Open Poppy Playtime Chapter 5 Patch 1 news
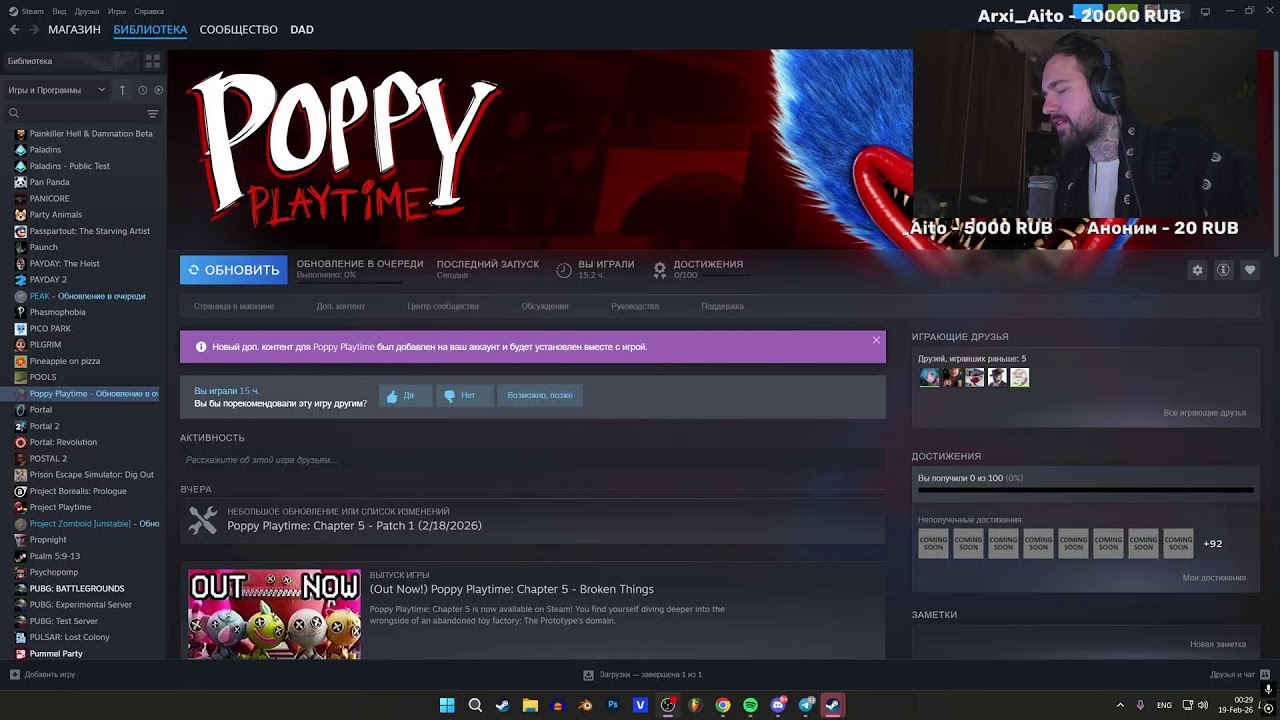The image size is (1280, 720). (354, 526)
